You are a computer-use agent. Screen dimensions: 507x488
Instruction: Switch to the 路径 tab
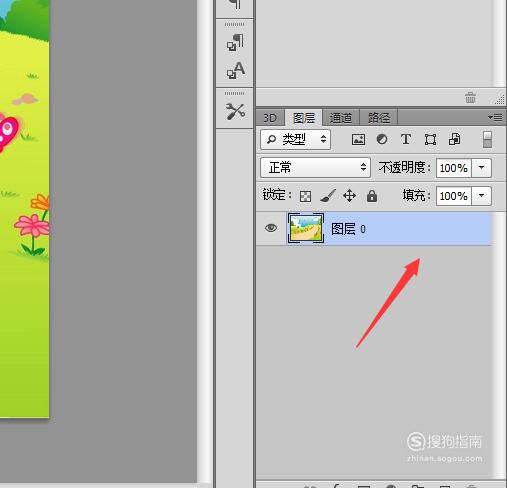(x=379, y=118)
